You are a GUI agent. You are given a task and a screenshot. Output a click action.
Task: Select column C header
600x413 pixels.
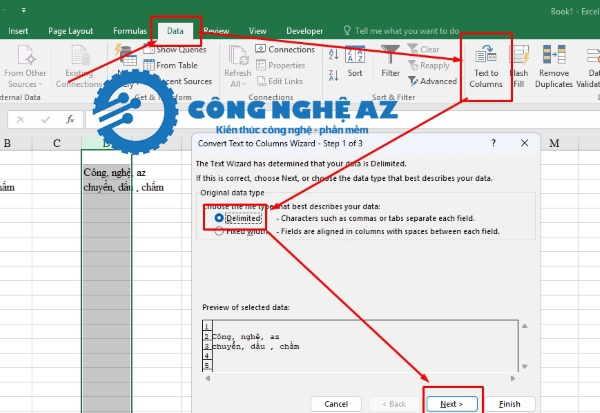click(x=57, y=143)
